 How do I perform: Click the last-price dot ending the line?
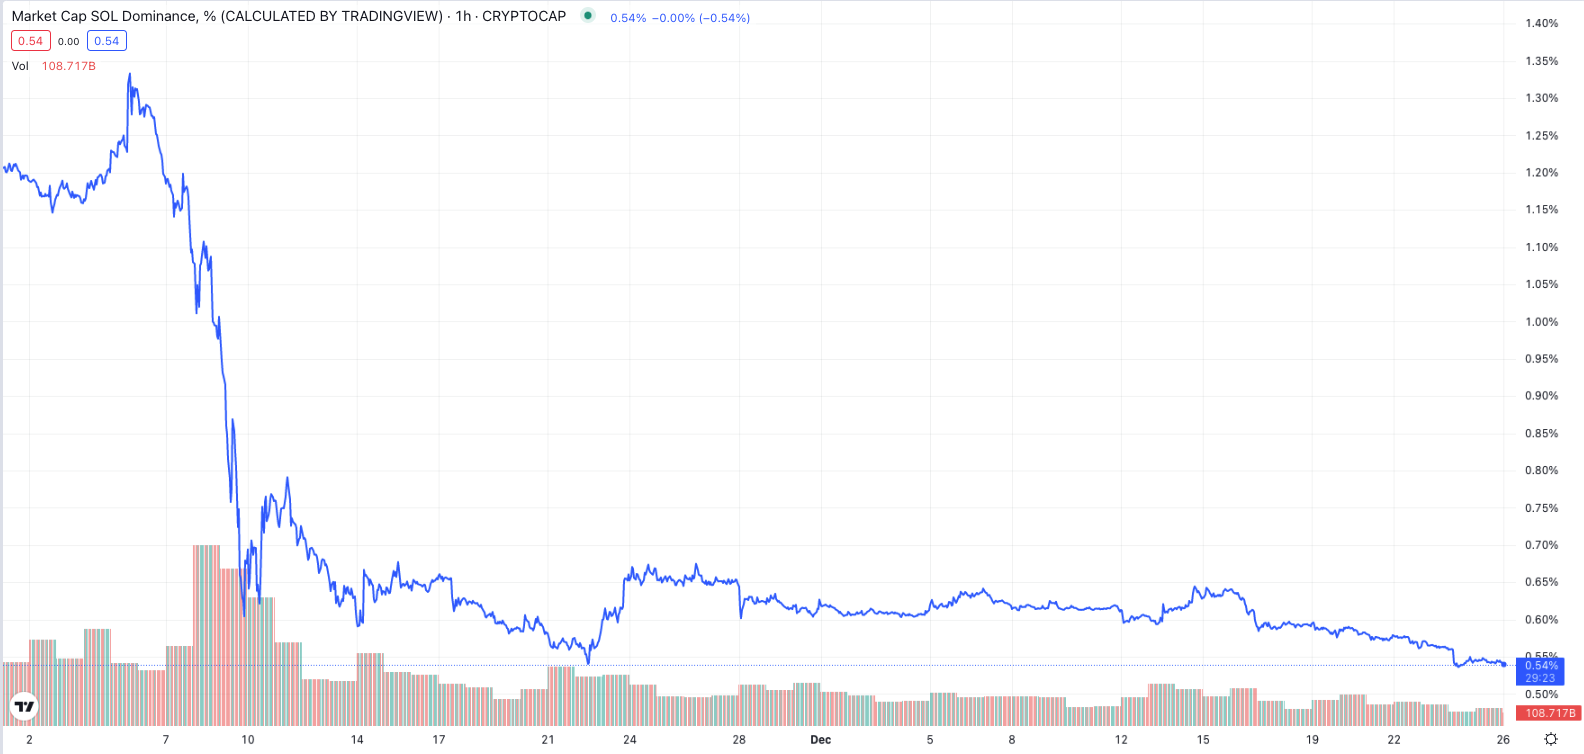click(1504, 664)
